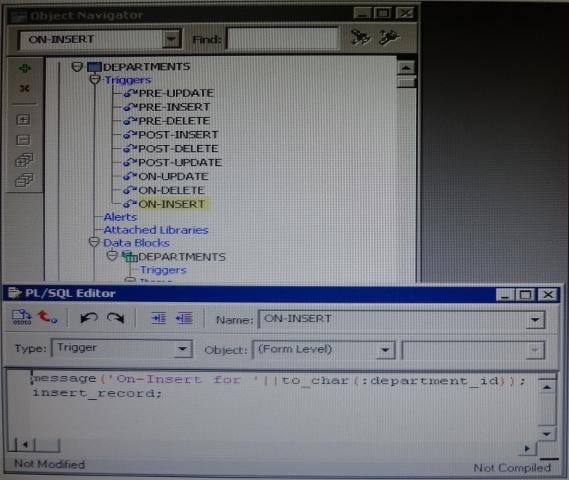
Task: Click the Find Previous icon
Action: pos(389,37)
